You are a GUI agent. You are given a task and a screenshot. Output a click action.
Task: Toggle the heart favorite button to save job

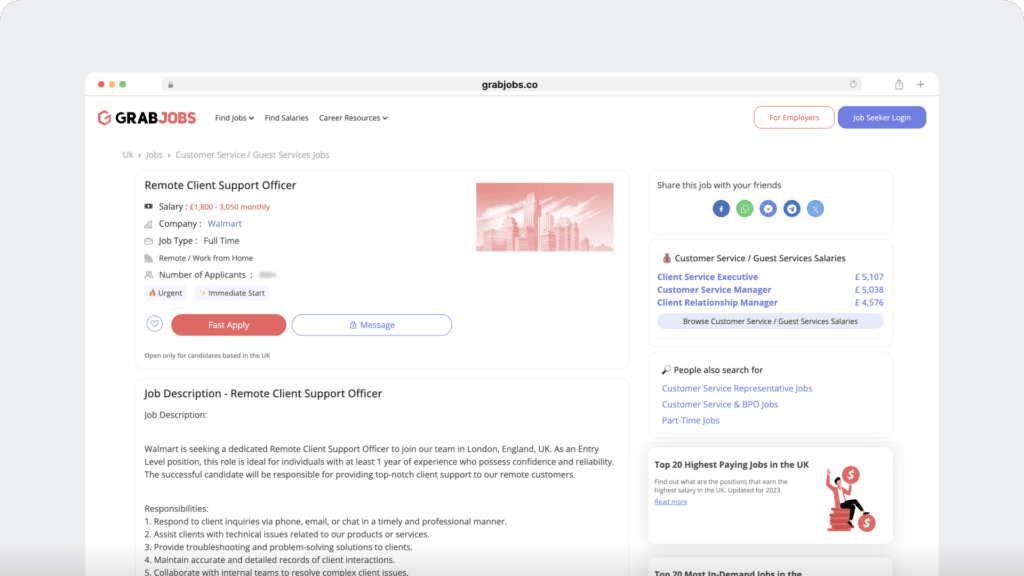coord(154,324)
